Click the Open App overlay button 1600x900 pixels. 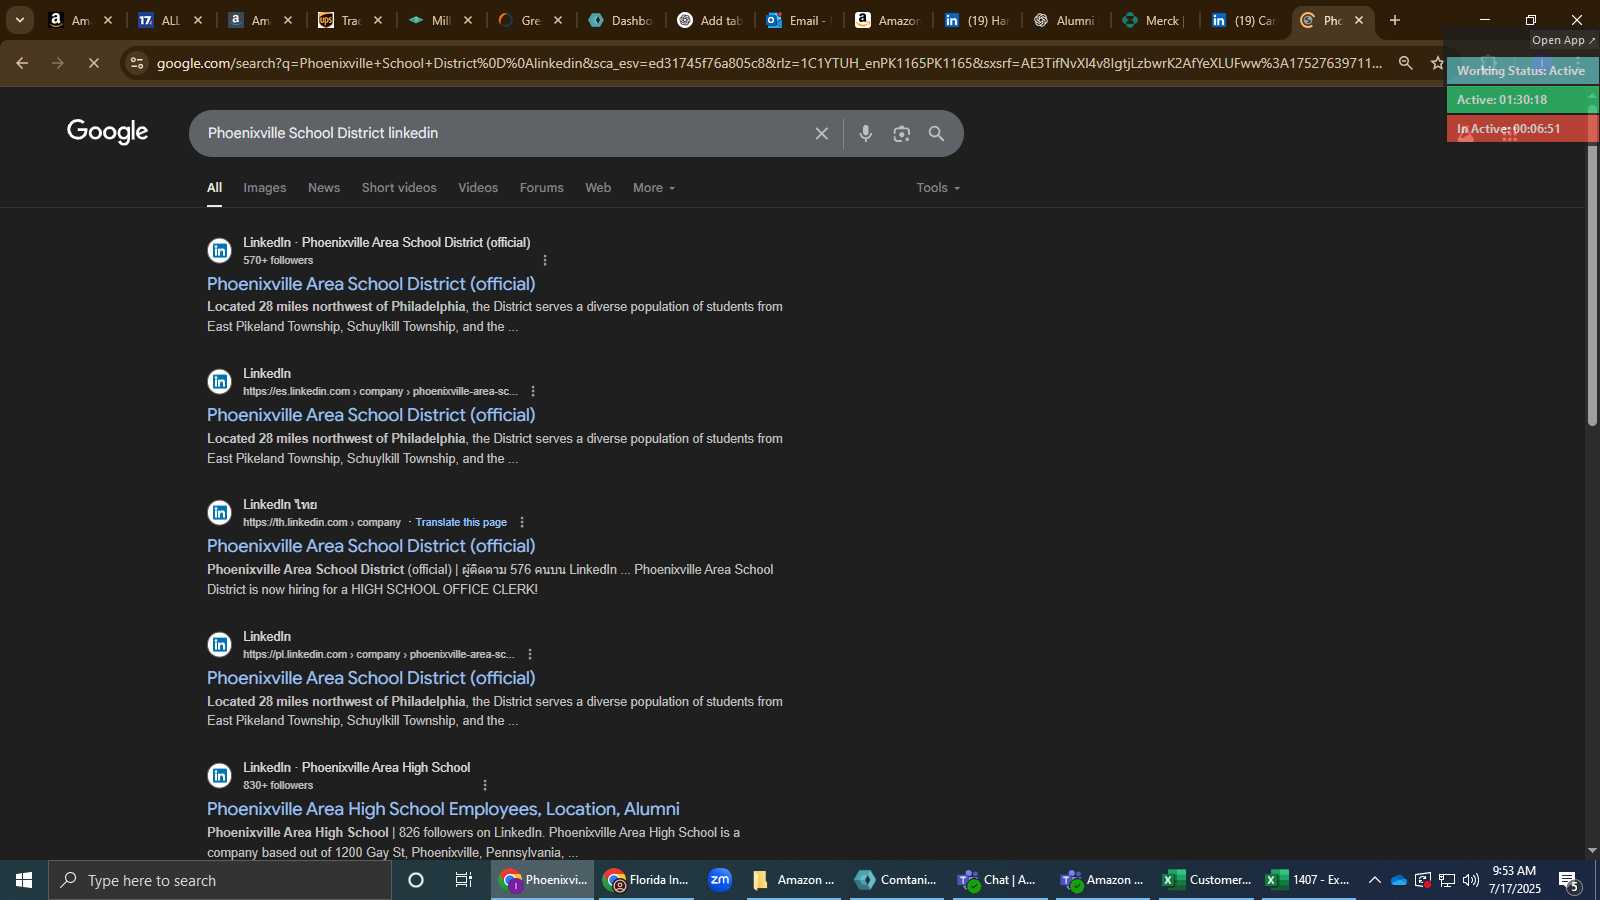[1564, 40]
